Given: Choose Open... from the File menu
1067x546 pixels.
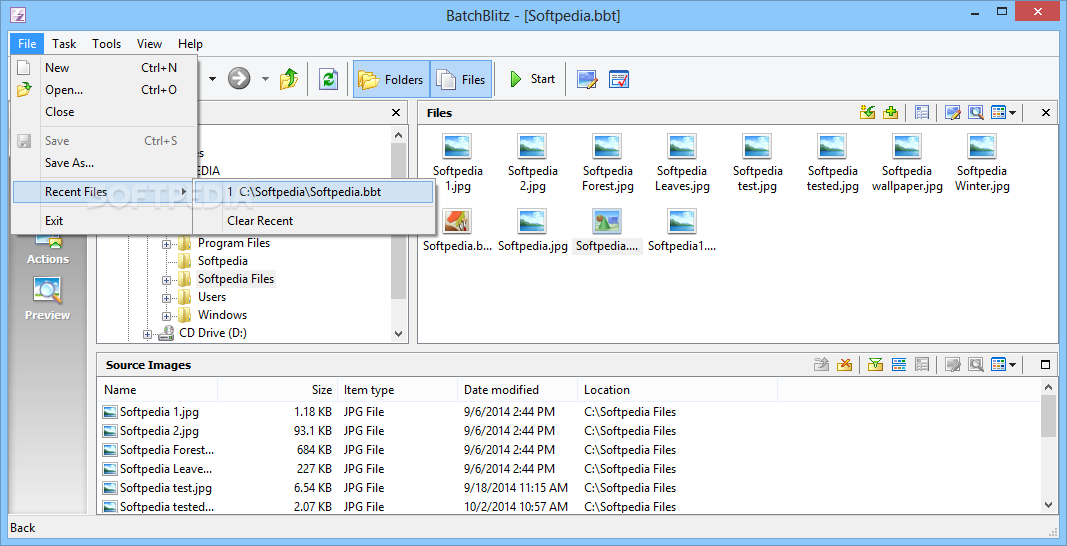Looking at the screenshot, I should (x=104, y=90).
